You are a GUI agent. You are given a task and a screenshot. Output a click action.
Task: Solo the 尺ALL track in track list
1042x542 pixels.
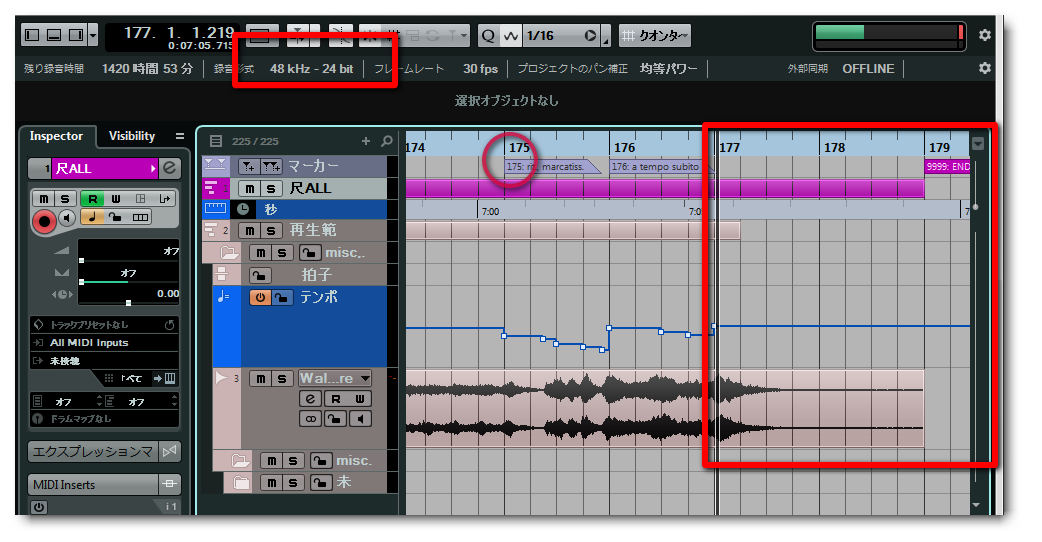point(270,189)
